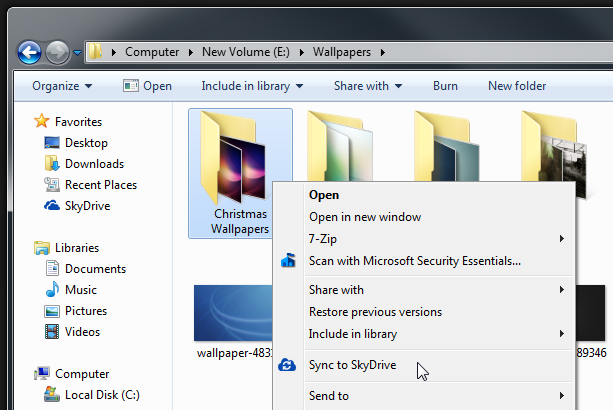Open Downloads in the Favorites list
The height and width of the screenshot is (410, 613).
pyautogui.click(x=93, y=164)
